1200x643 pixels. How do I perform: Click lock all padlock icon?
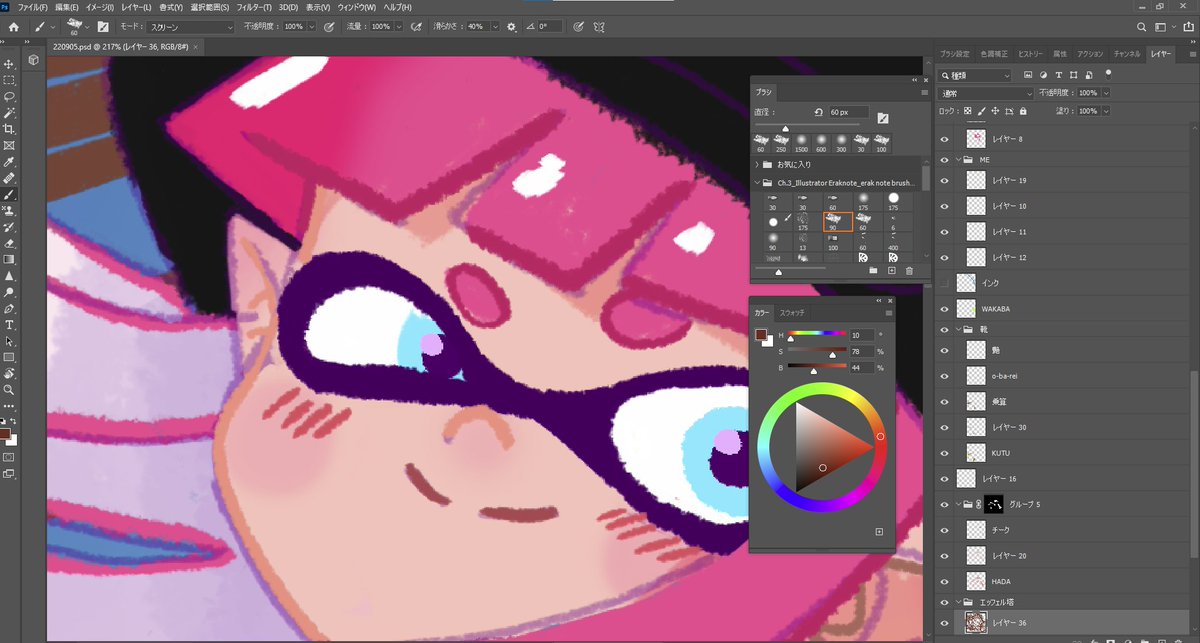pos(1022,111)
